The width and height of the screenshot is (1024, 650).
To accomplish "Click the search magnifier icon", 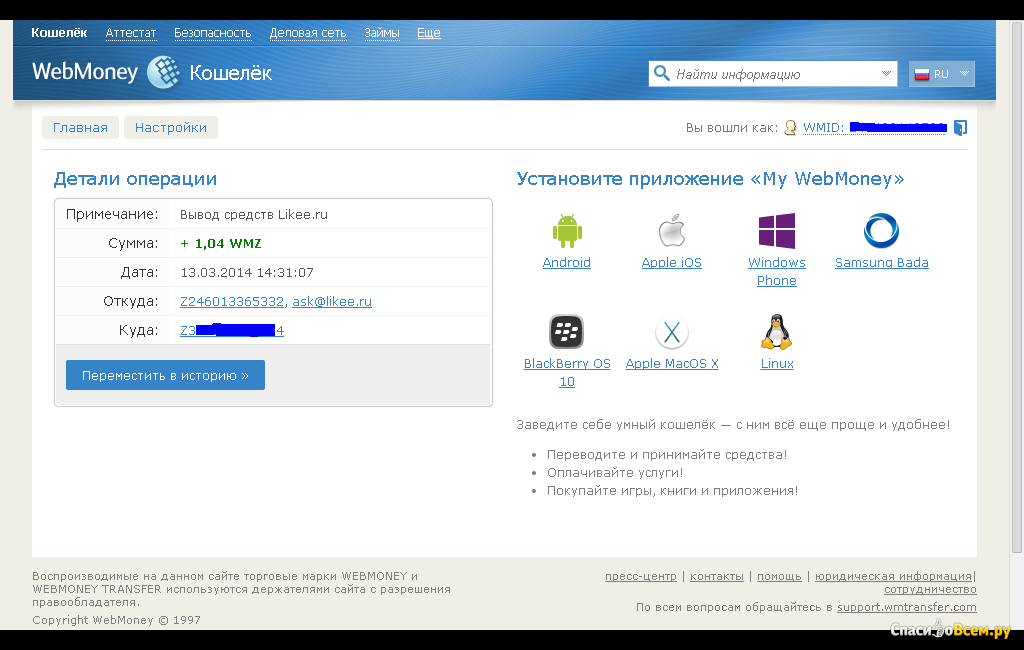I will (662, 73).
